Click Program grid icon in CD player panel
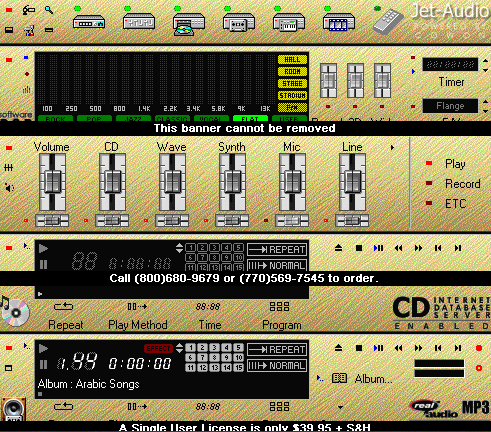Screen dimensions: 491x432 tap(279, 306)
